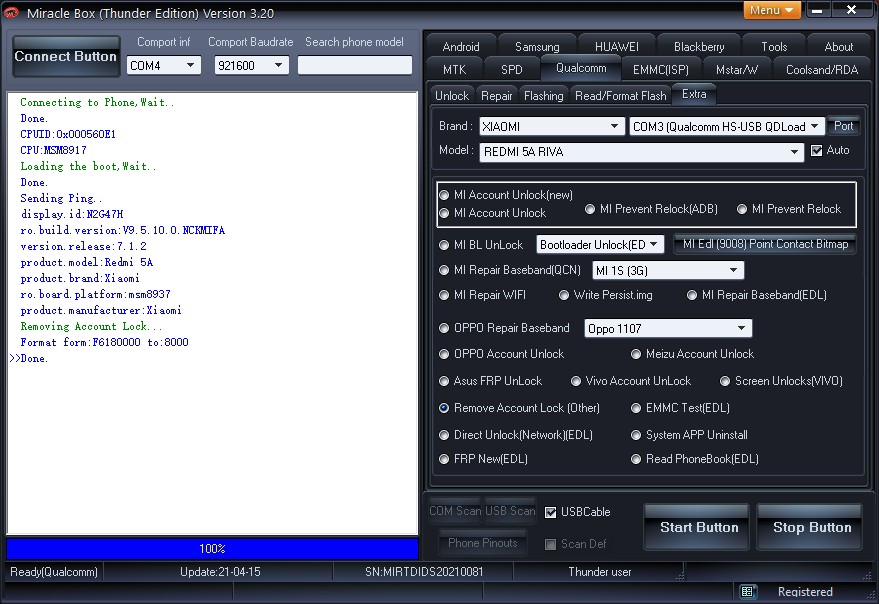Image resolution: width=879 pixels, height=604 pixels.
Task: Focus the Search phone model field
Action: click(x=354, y=65)
